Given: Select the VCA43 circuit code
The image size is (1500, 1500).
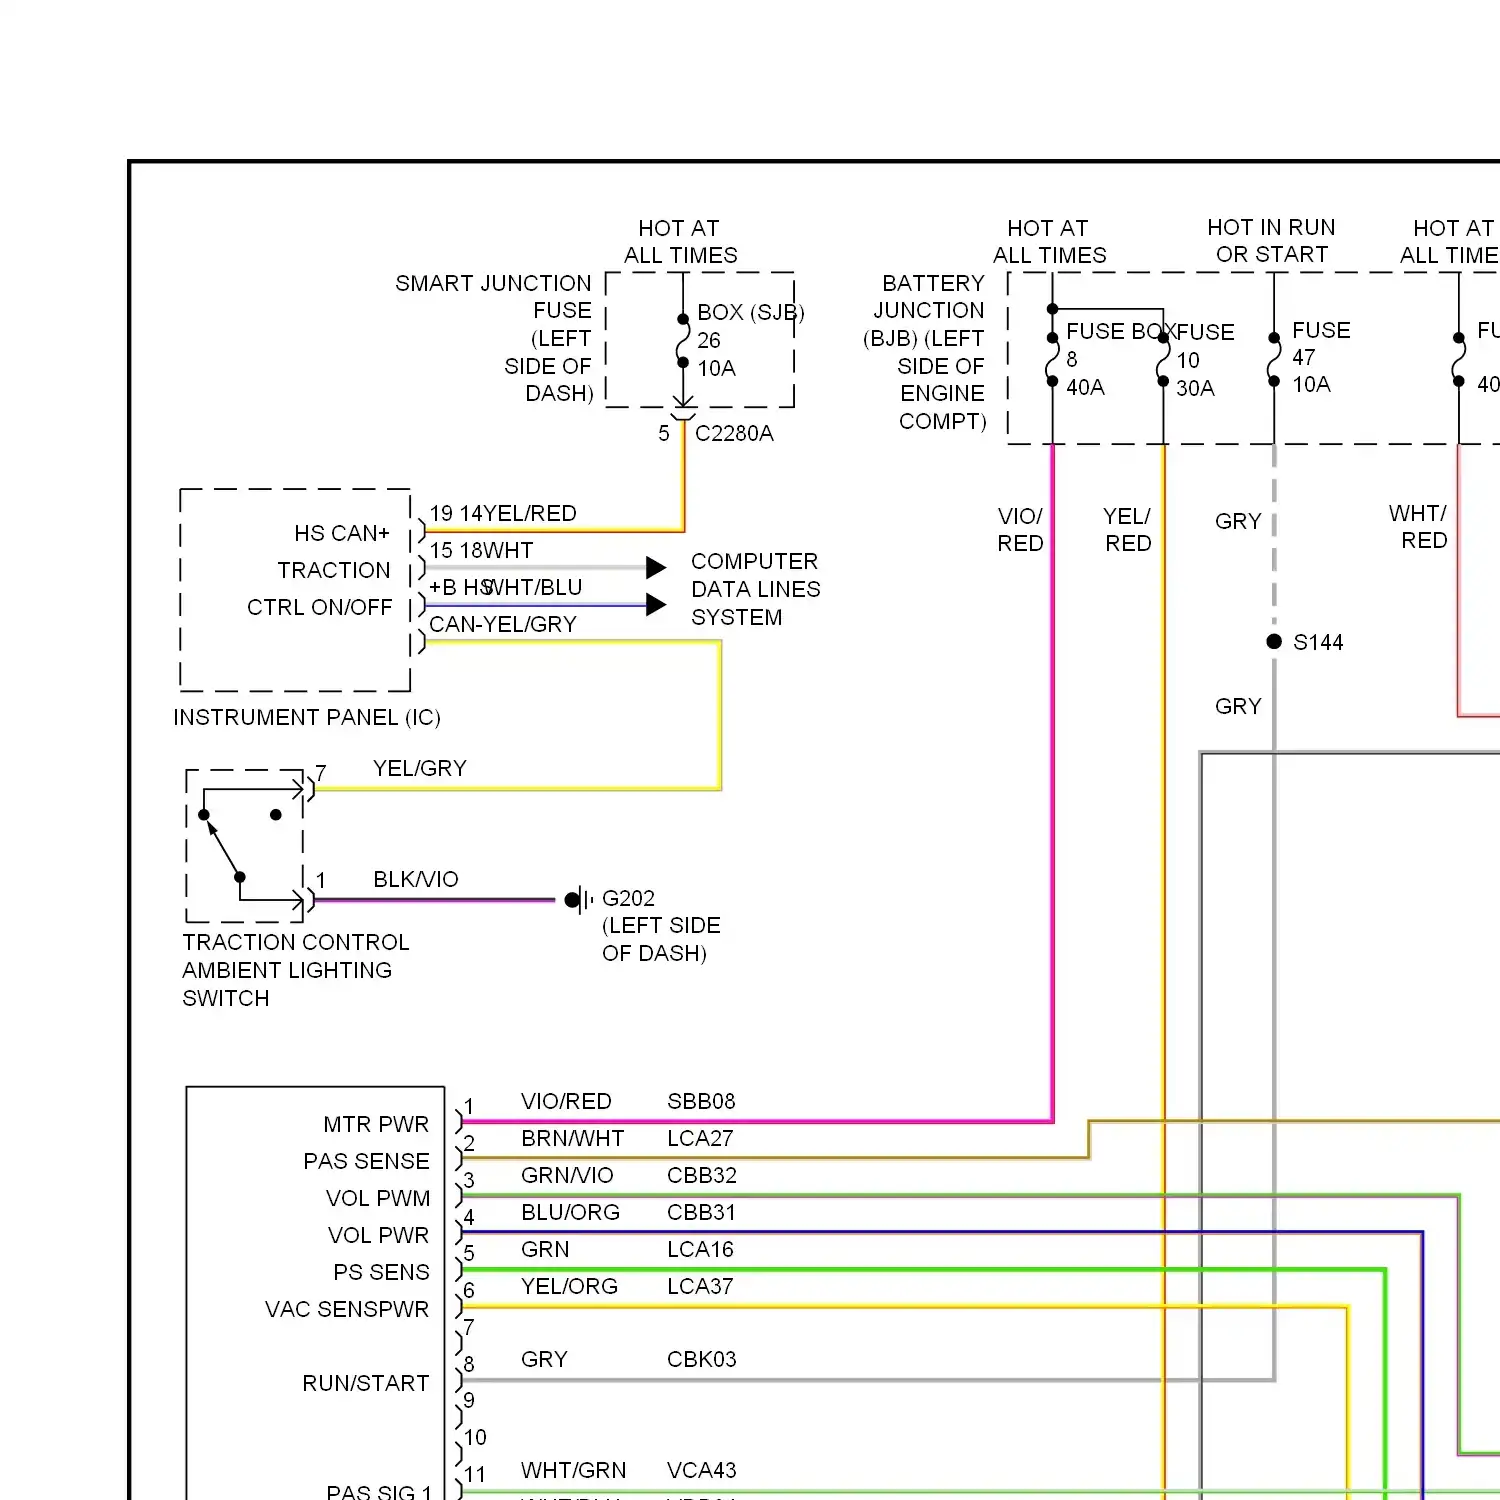Looking at the screenshot, I should pyautogui.click(x=701, y=1470).
